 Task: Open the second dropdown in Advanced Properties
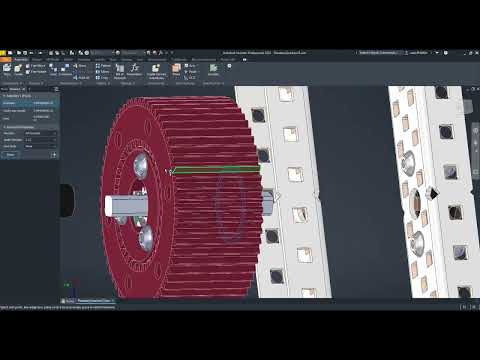pos(41,140)
